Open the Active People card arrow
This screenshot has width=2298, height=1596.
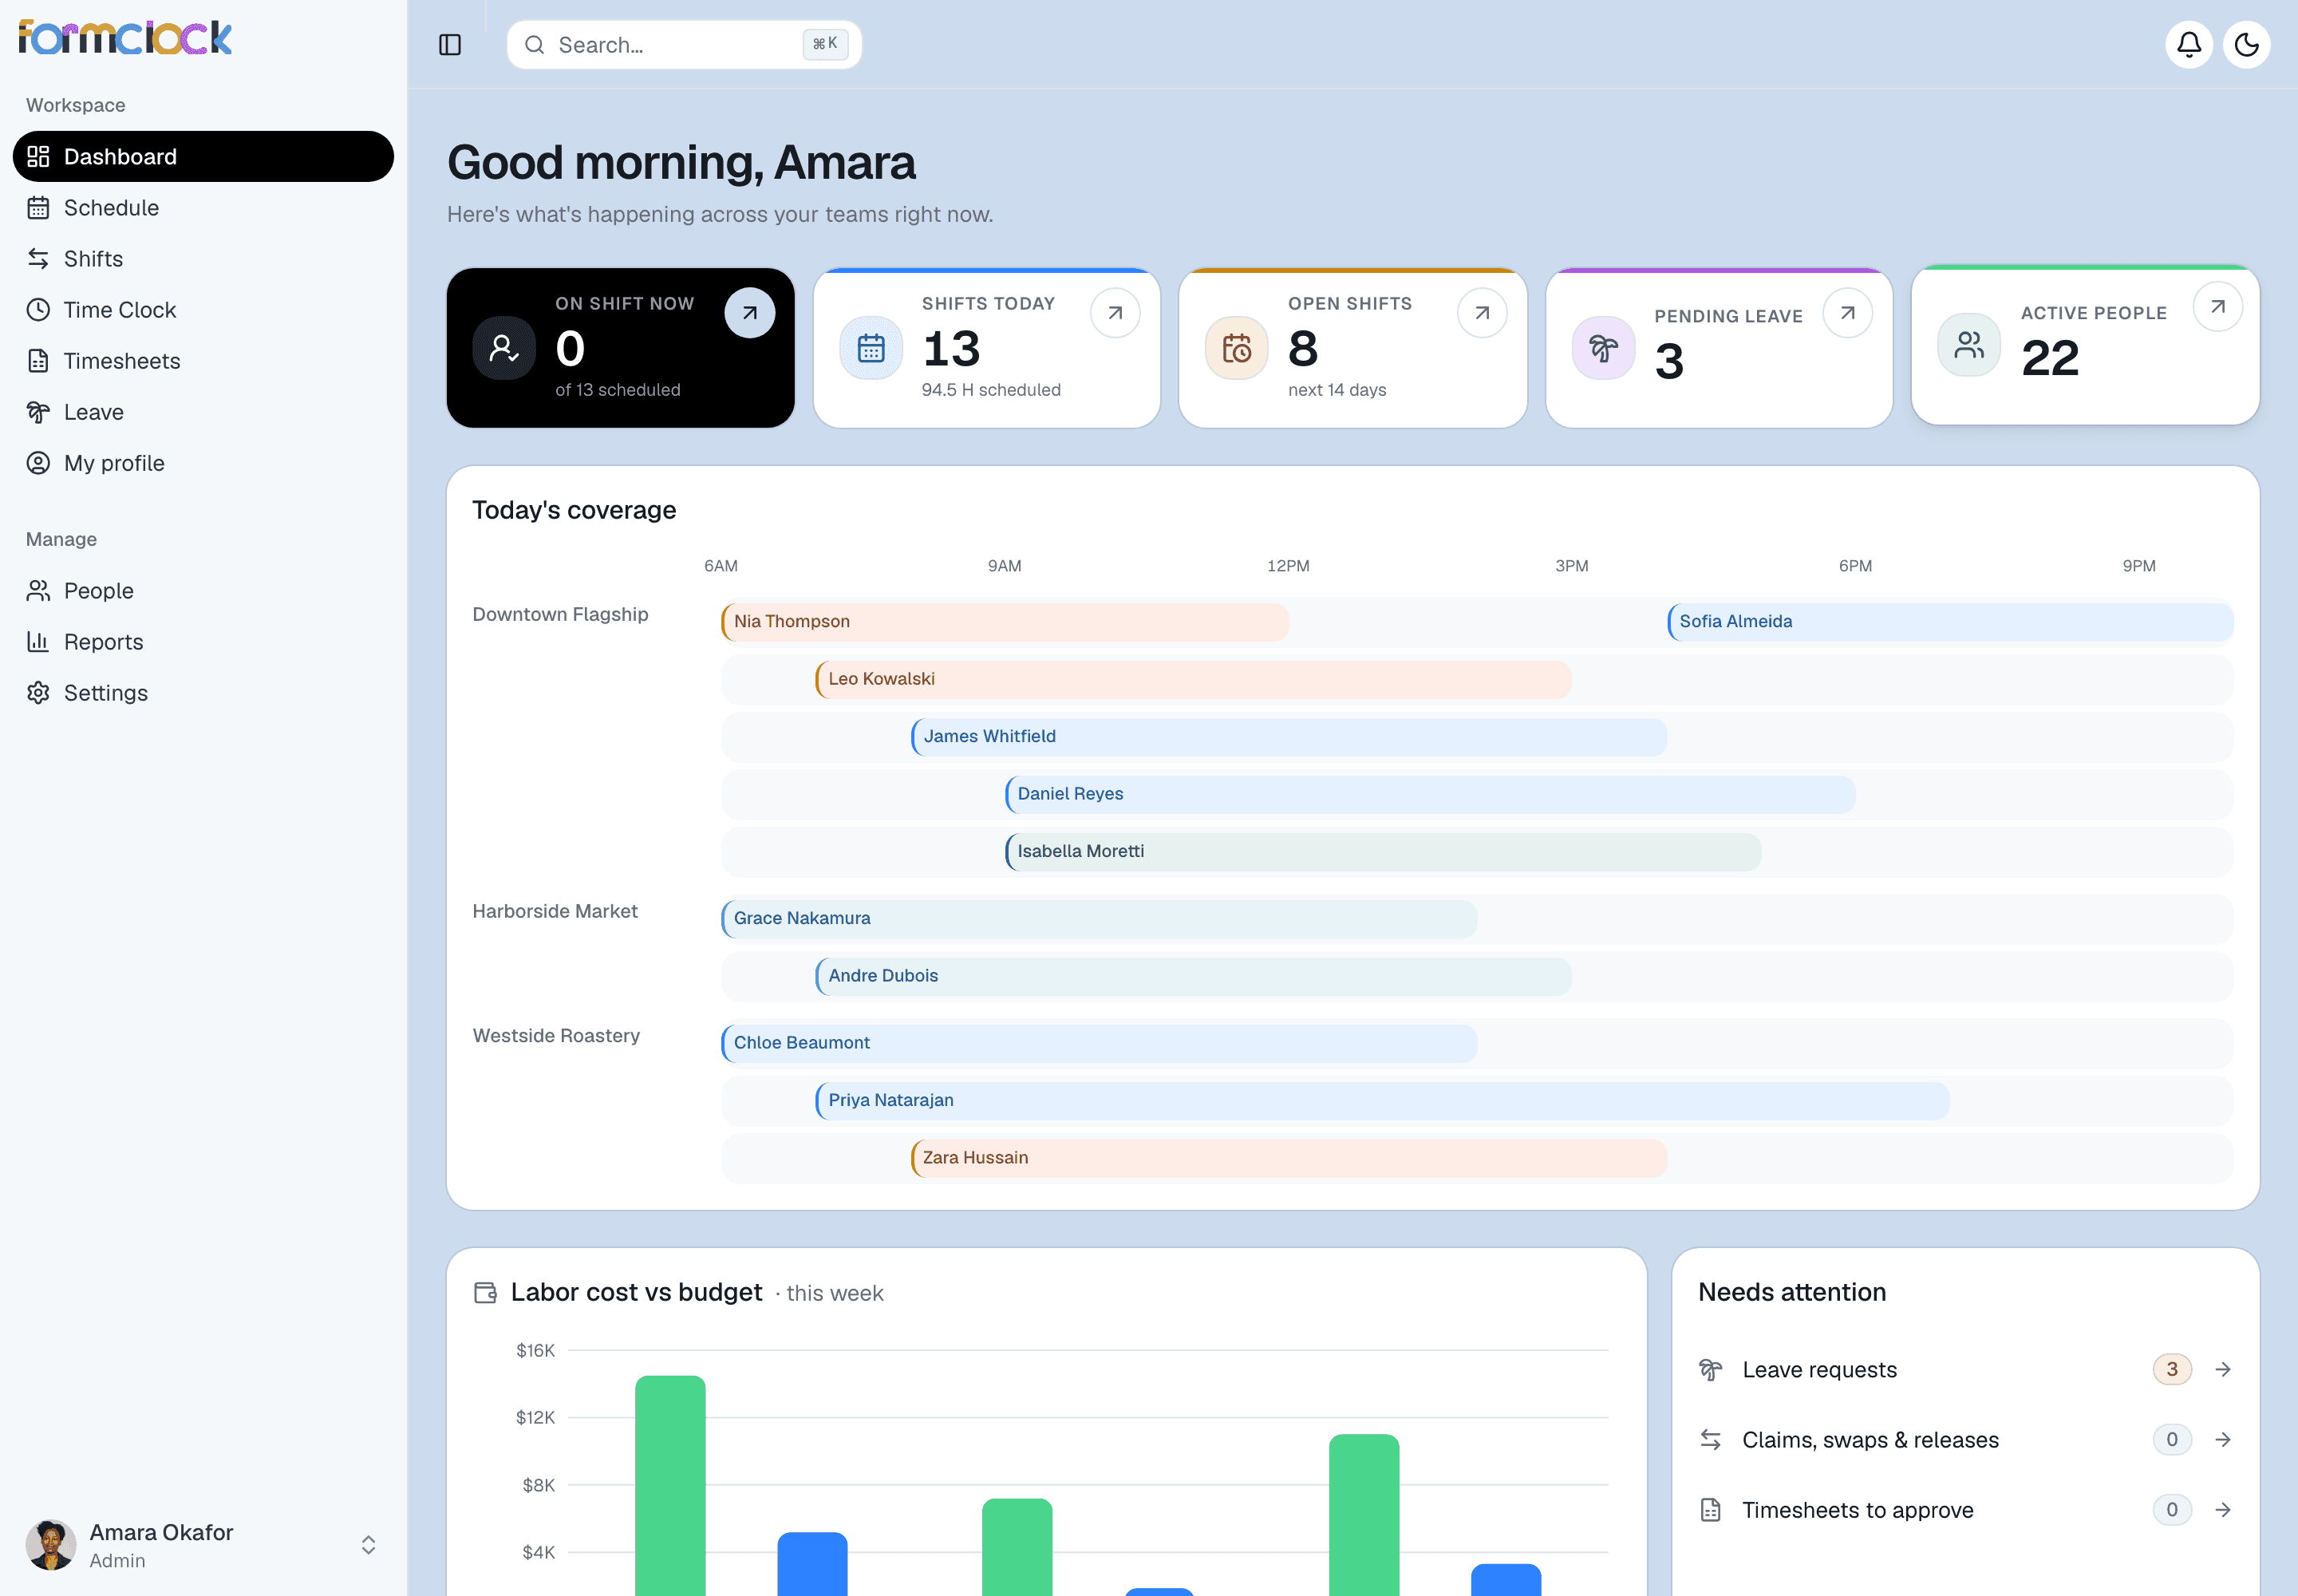coord(2218,306)
